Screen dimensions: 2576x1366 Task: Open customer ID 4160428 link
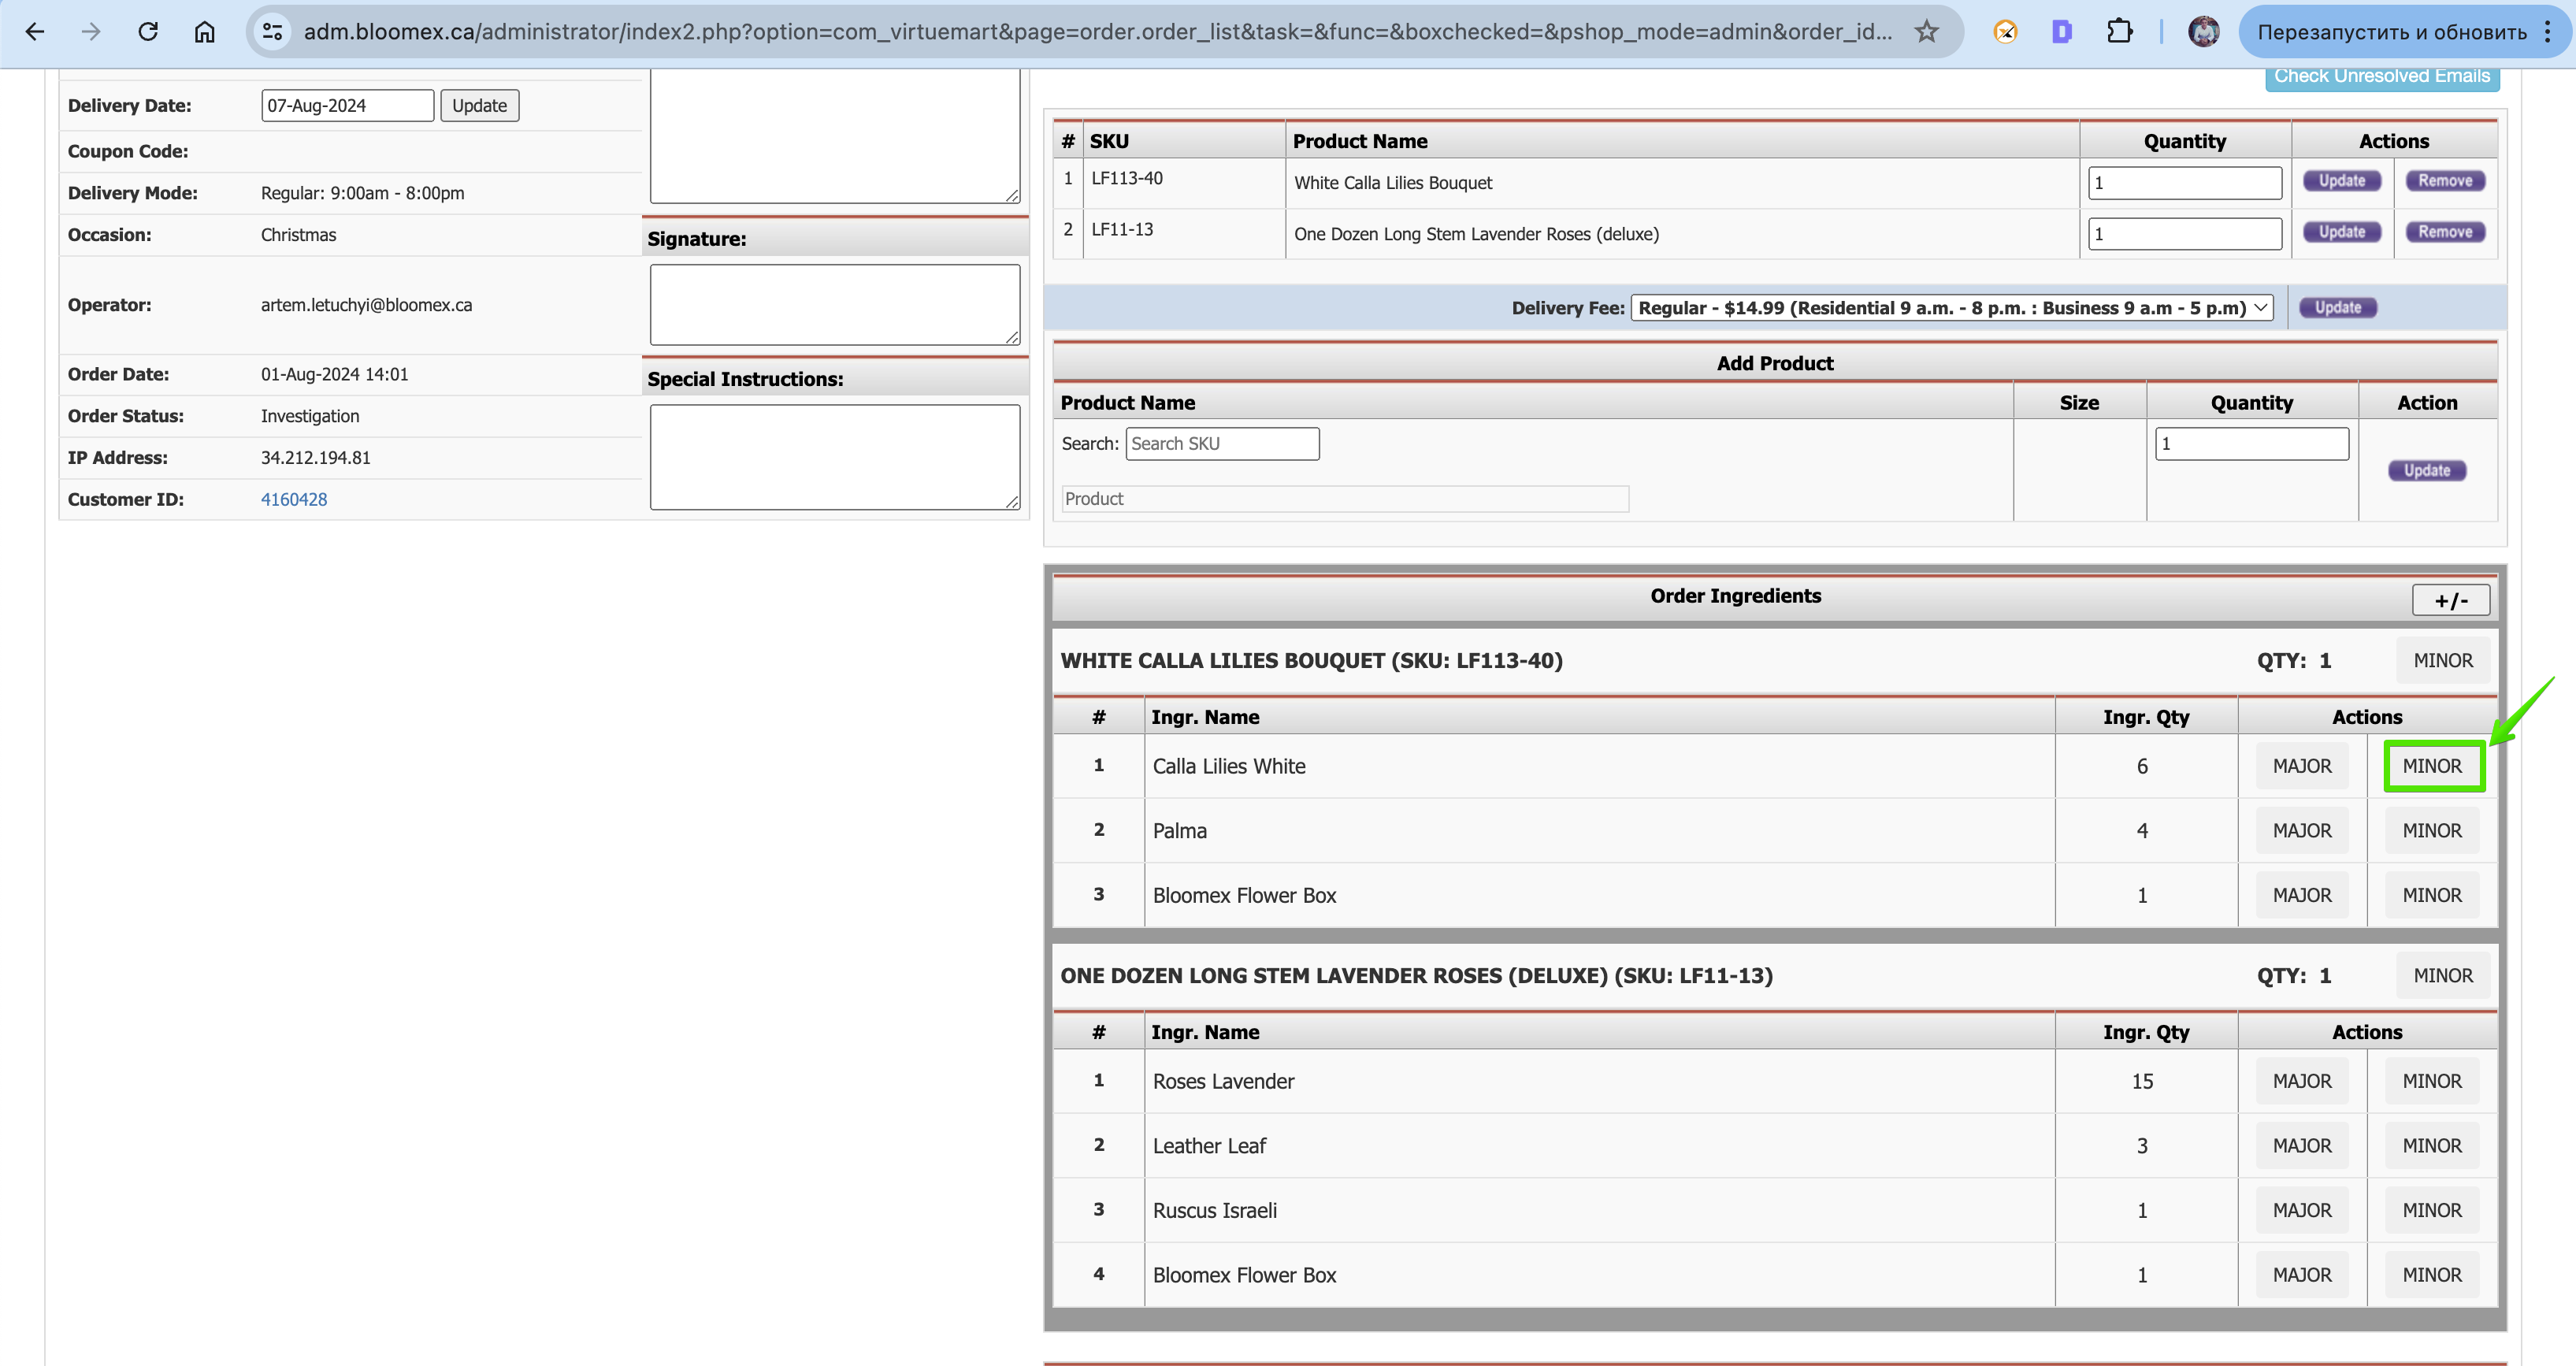[294, 499]
